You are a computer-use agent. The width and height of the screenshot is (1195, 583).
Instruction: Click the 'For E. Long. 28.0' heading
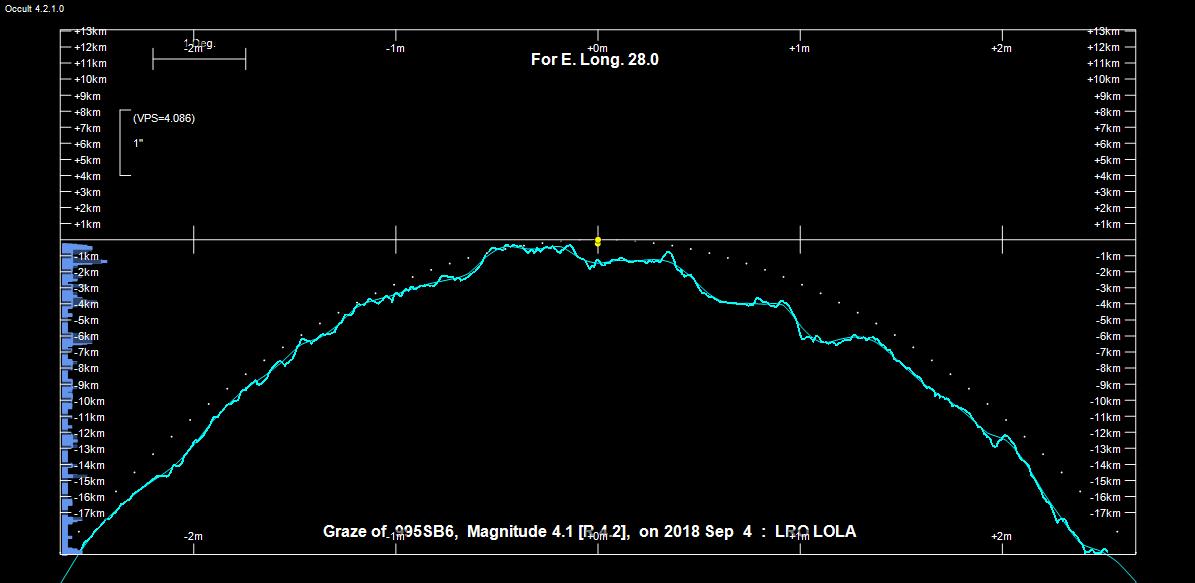tap(594, 59)
